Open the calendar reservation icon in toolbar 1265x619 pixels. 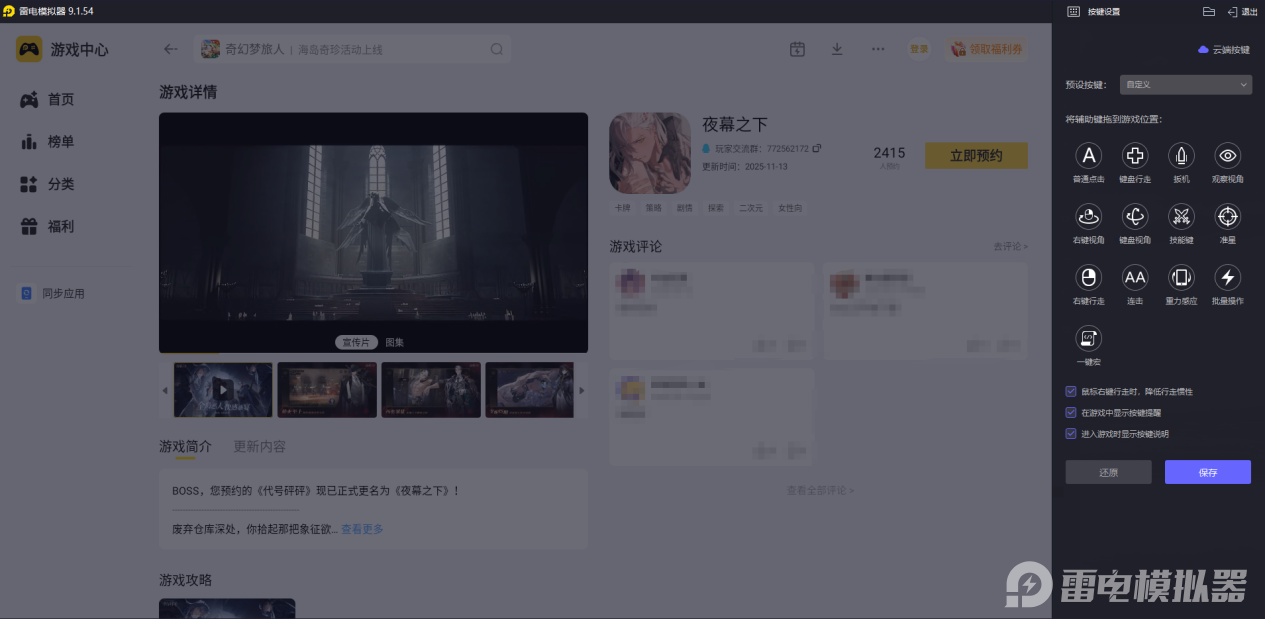[x=797, y=49]
